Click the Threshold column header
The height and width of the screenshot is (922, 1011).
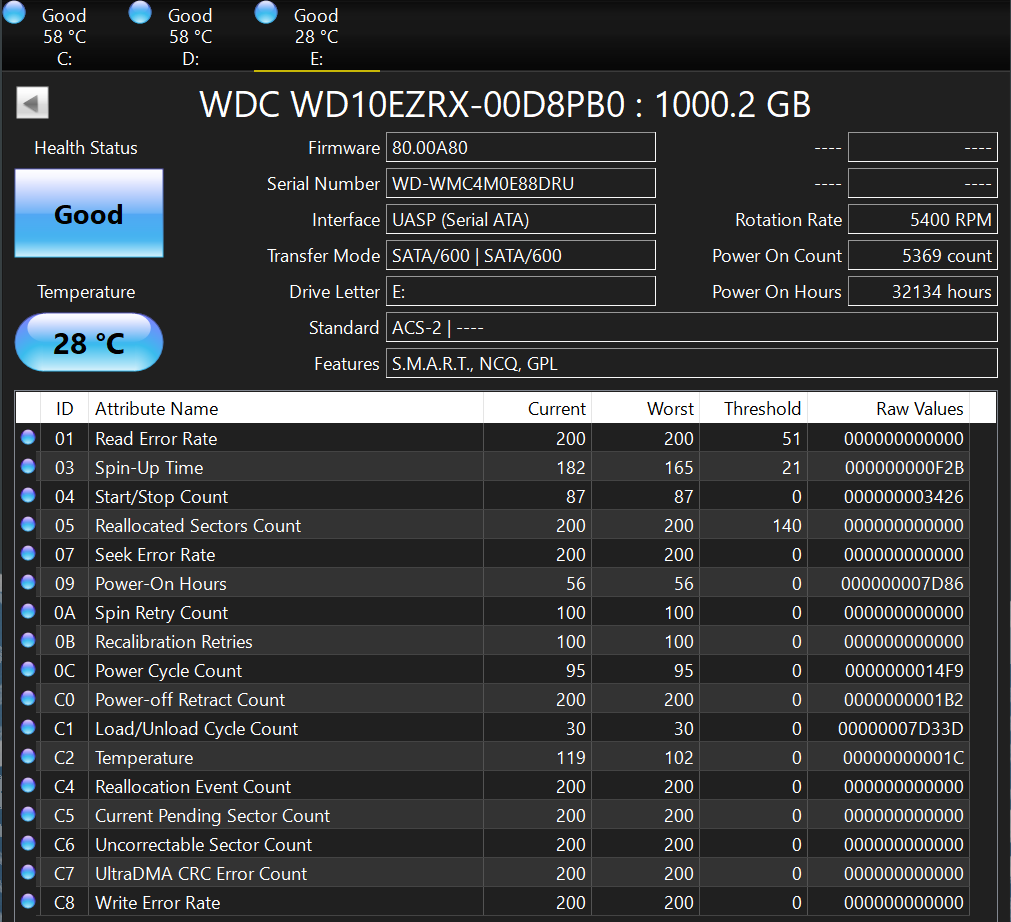tap(754, 409)
